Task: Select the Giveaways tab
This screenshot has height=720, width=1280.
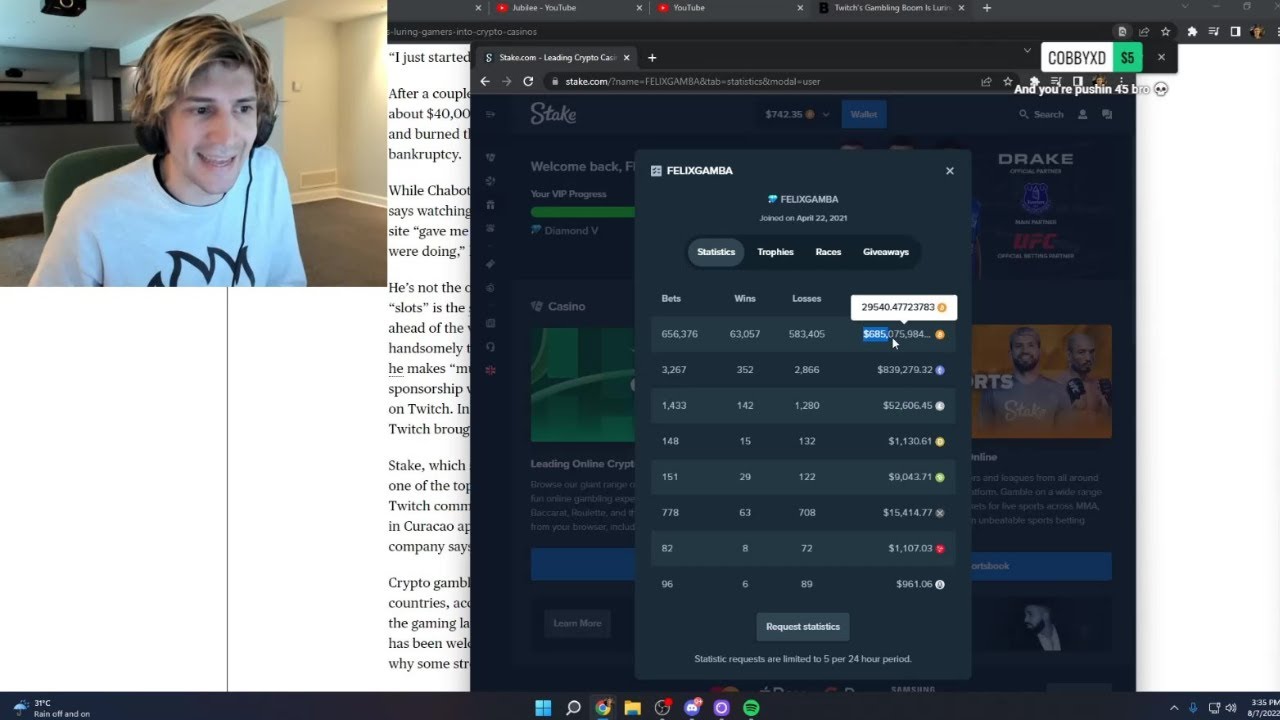Action: click(x=886, y=252)
